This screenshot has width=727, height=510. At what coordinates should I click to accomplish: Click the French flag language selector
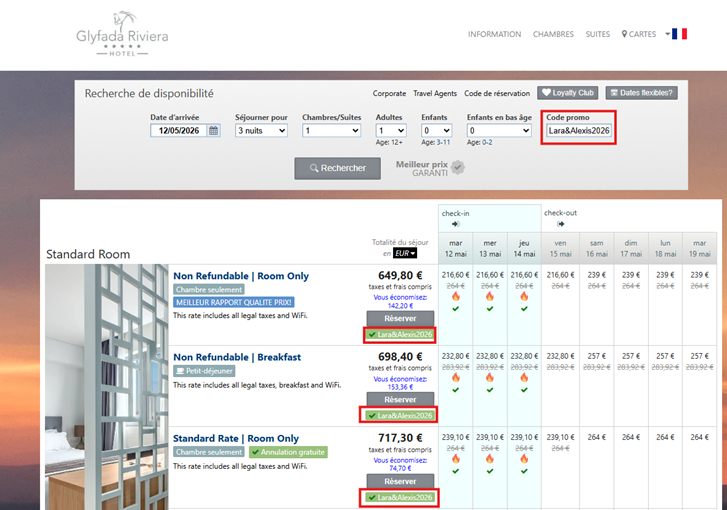pos(679,34)
